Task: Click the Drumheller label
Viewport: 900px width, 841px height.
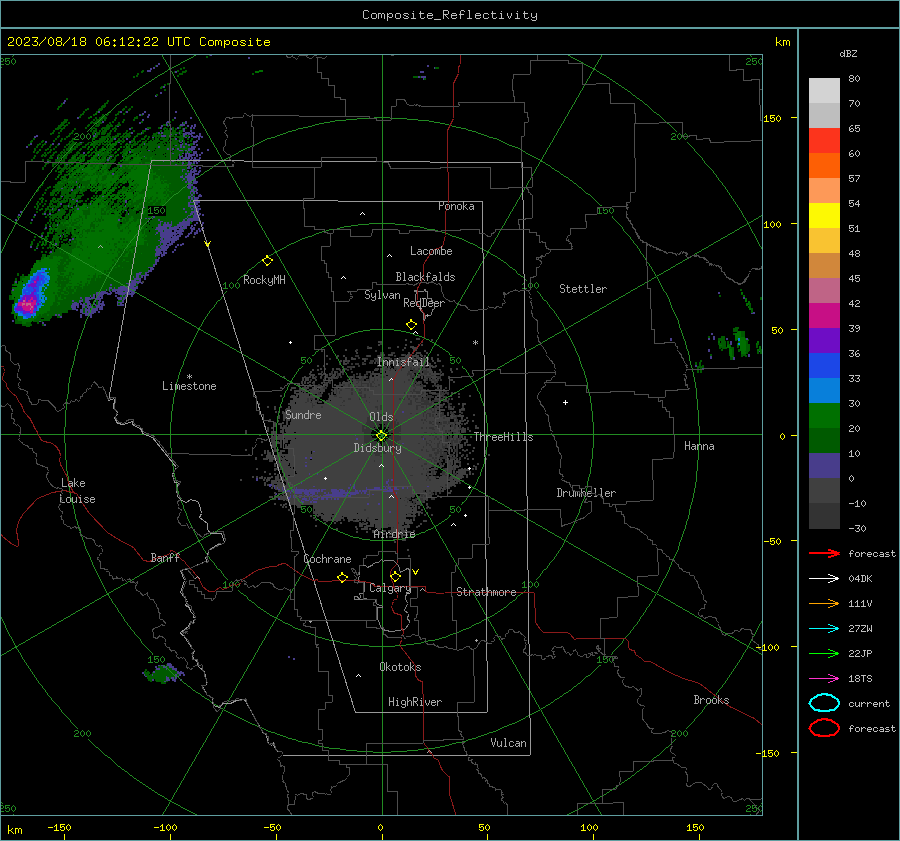Action: click(x=586, y=493)
